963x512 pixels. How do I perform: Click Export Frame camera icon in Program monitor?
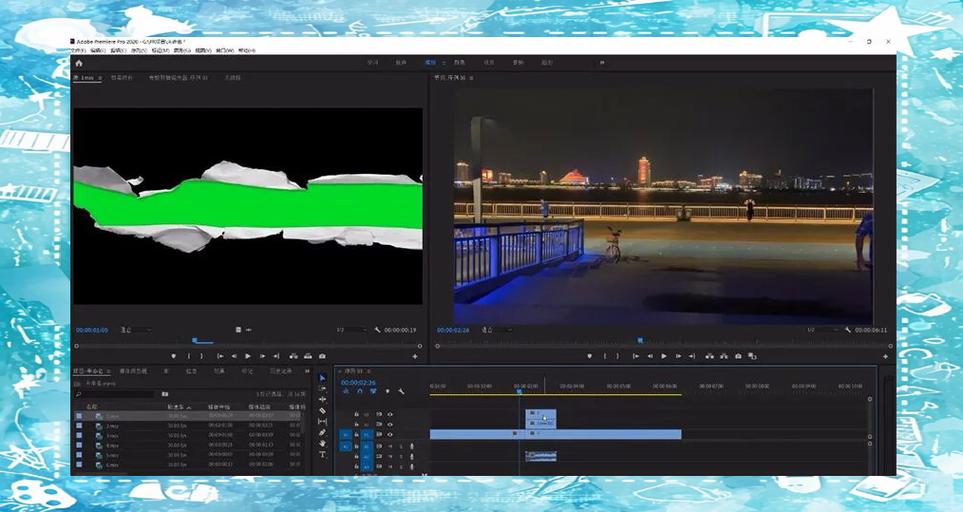tap(738, 356)
